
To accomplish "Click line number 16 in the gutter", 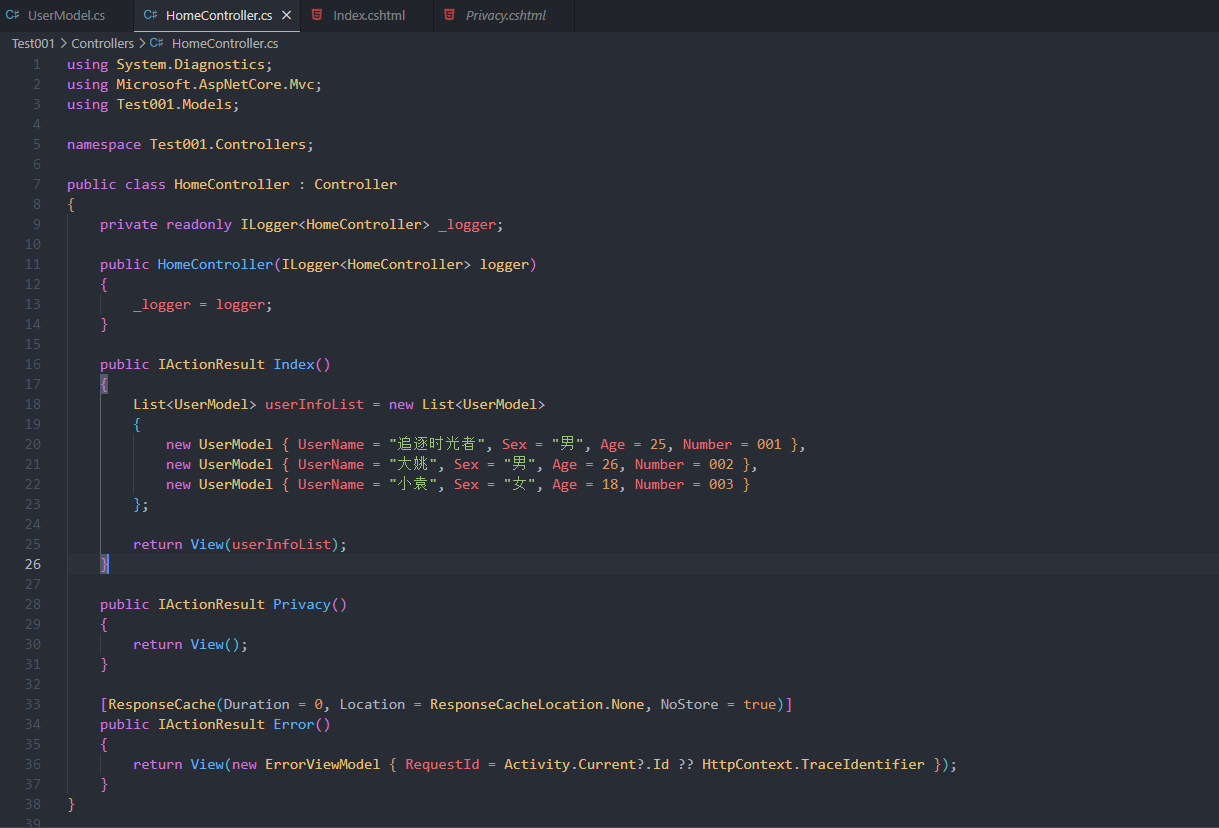I will click(x=35, y=364).
